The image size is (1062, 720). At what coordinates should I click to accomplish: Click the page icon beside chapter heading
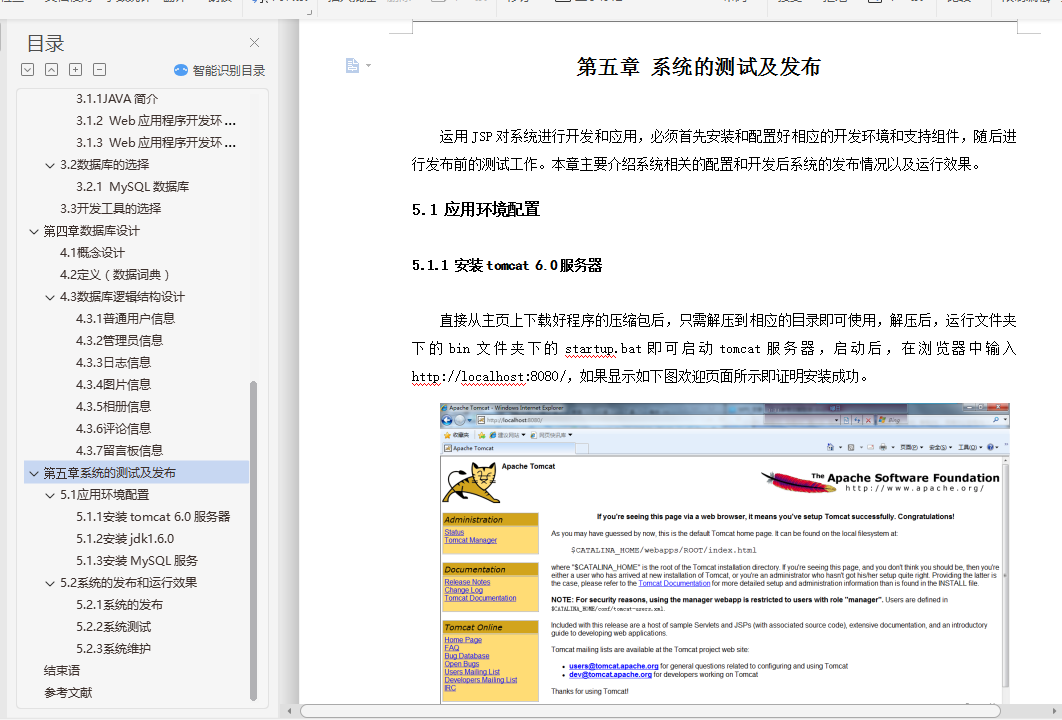coord(352,65)
